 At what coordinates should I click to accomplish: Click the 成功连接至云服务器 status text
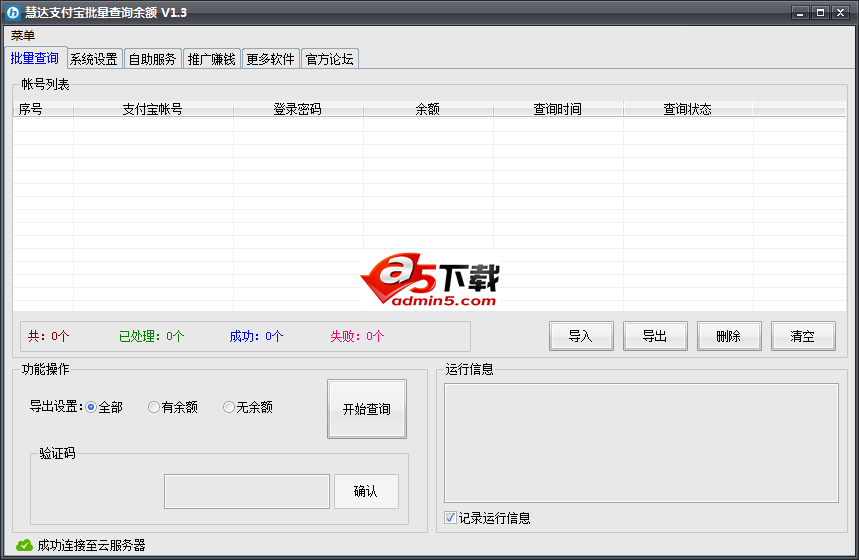[x=91, y=545]
